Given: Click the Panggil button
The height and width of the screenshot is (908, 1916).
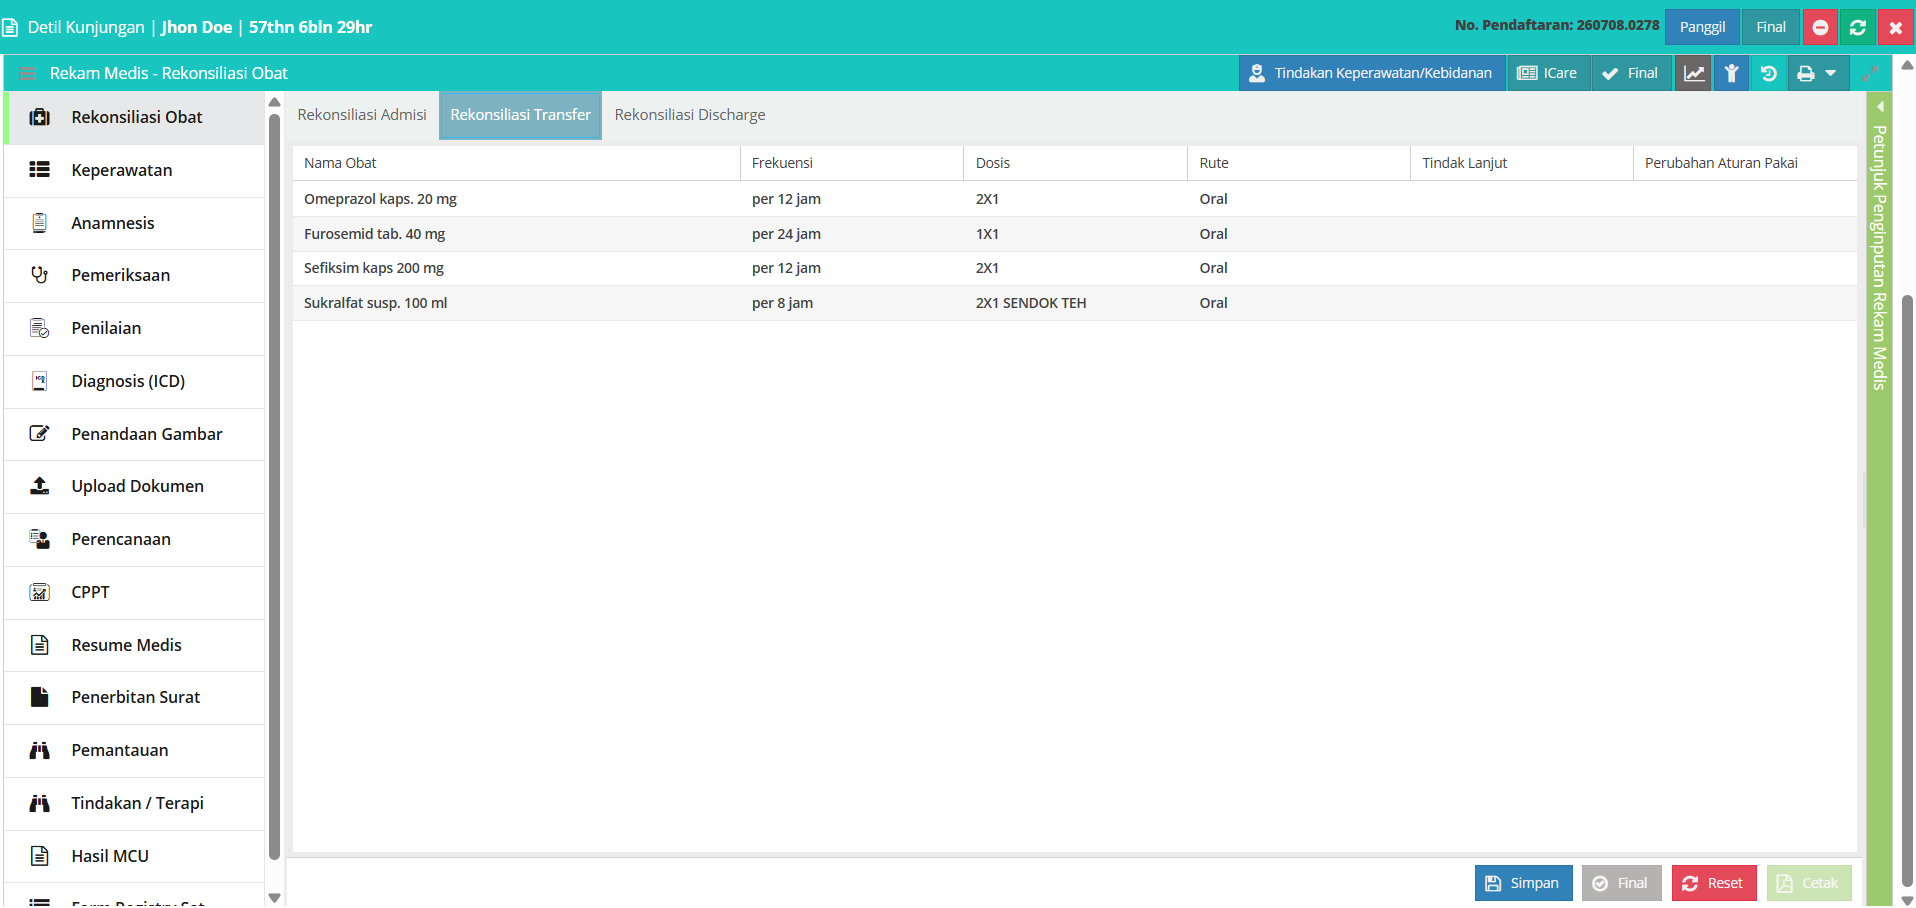Looking at the screenshot, I should tap(1702, 27).
